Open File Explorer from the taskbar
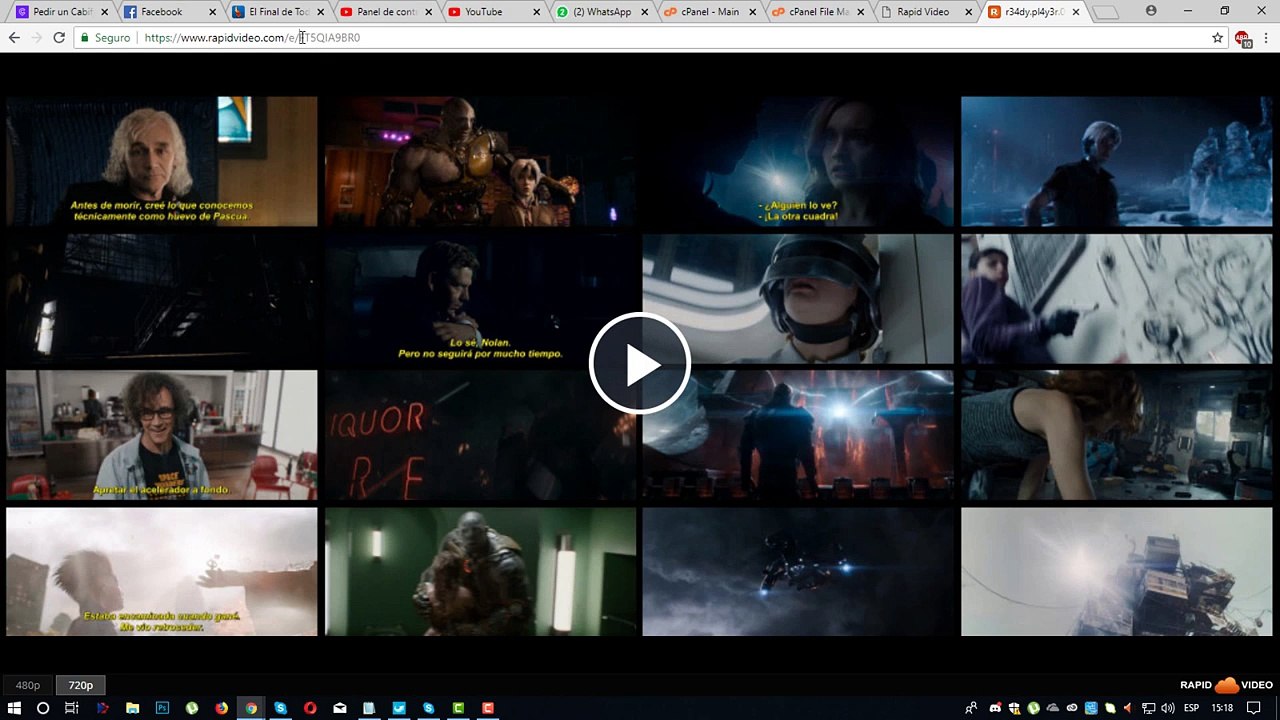 [x=132, y=708]
